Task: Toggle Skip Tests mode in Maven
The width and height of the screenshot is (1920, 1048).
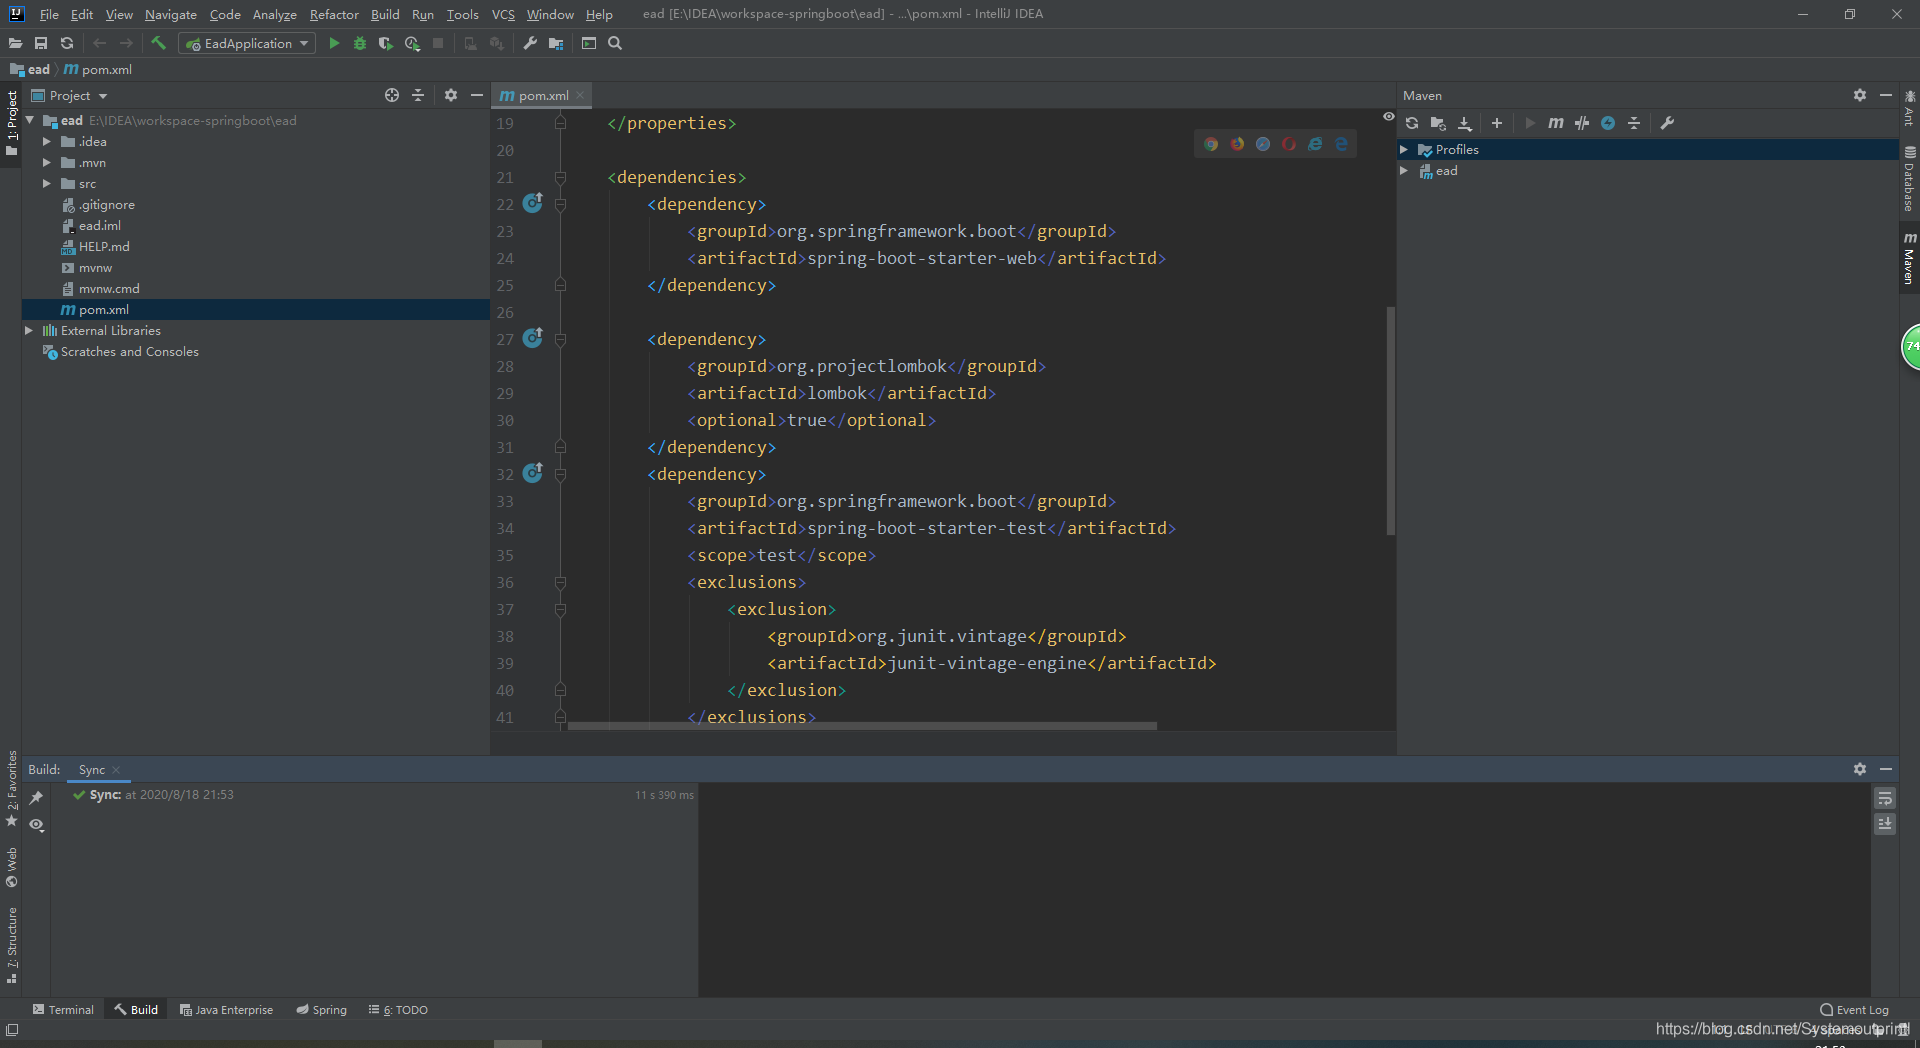Action: [1608, 123]
